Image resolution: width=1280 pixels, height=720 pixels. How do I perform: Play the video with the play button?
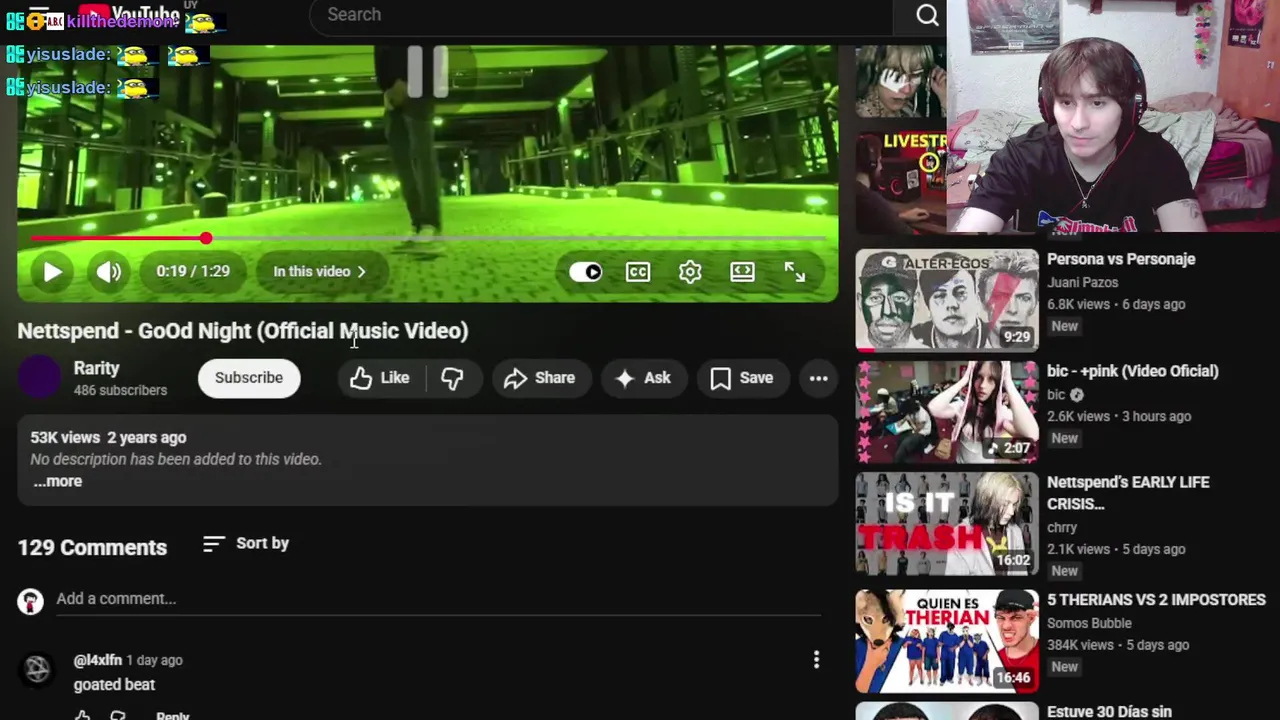coord(52,271)
